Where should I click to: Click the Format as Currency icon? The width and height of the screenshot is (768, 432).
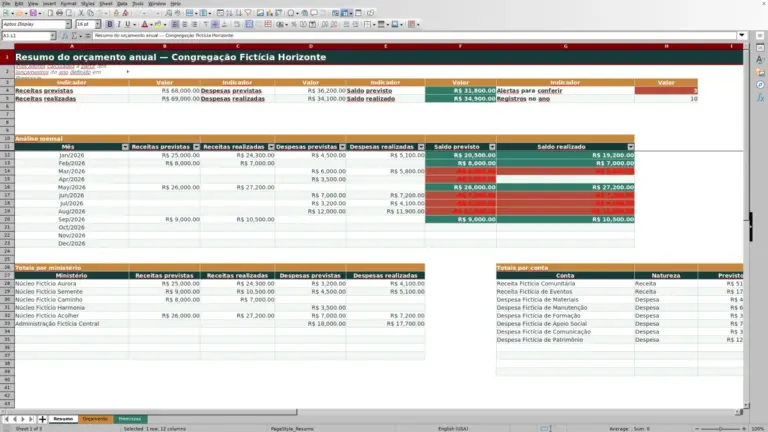pyautogui.click(x=280, y=24)
